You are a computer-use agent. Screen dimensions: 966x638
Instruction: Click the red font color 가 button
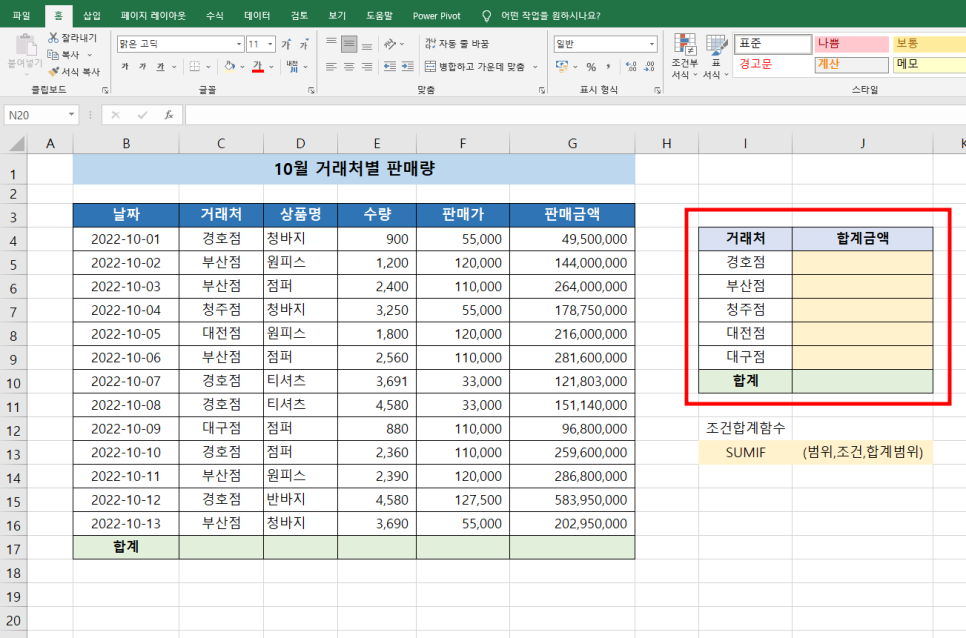tap(258, 67)
